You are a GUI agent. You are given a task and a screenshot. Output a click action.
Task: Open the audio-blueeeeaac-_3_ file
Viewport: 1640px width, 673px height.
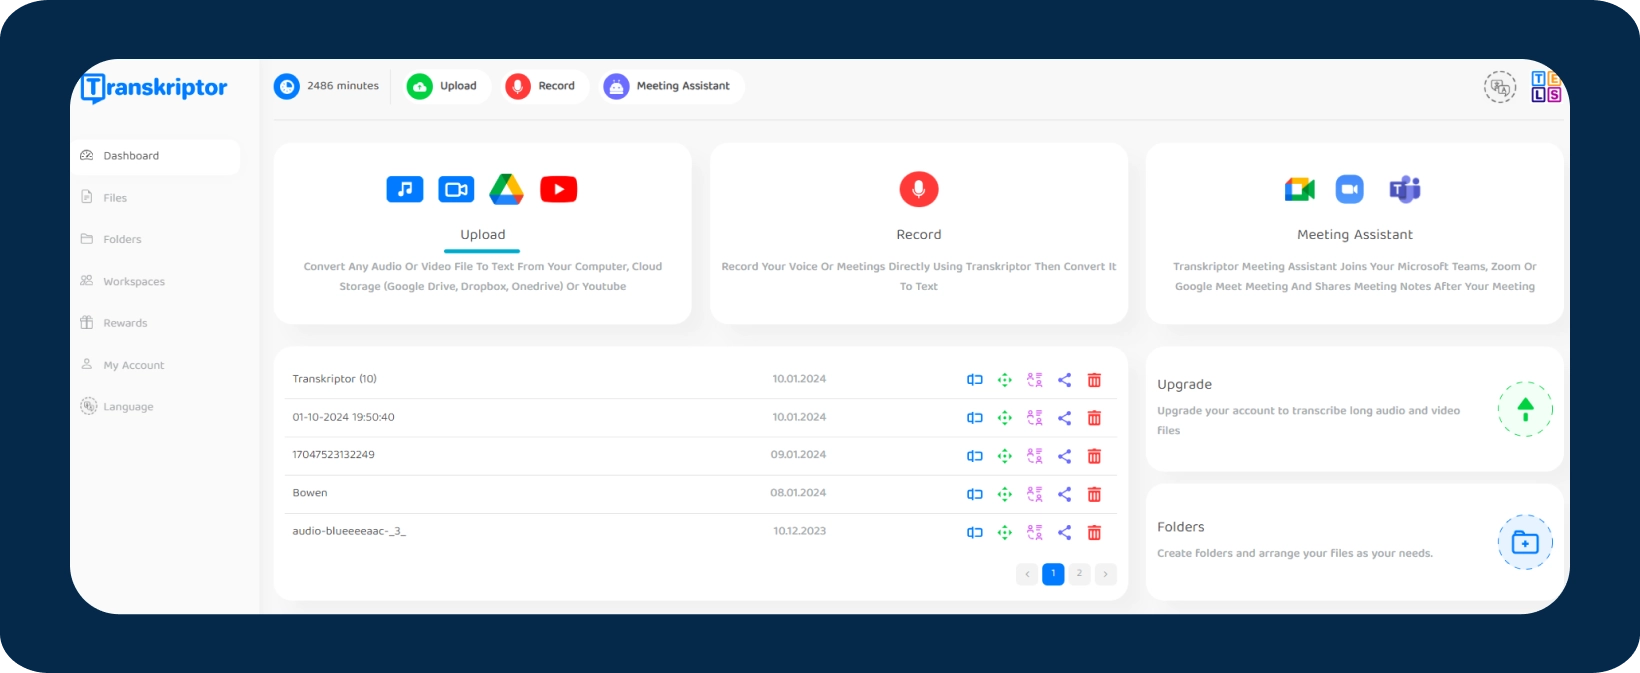349,531
